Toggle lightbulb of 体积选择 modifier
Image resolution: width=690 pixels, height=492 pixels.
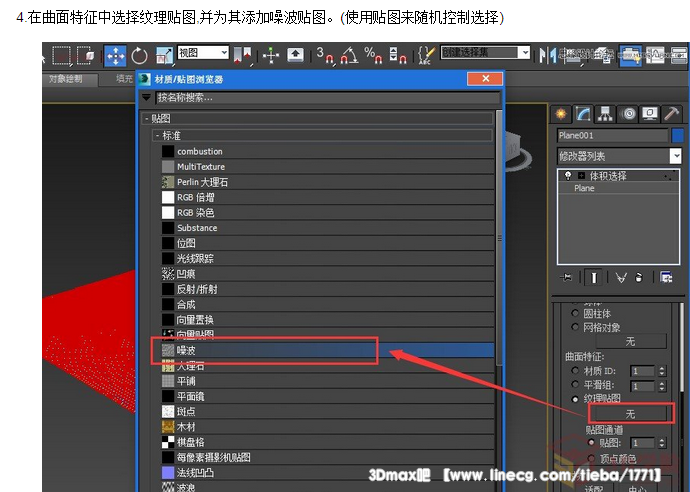pos(568,176)
